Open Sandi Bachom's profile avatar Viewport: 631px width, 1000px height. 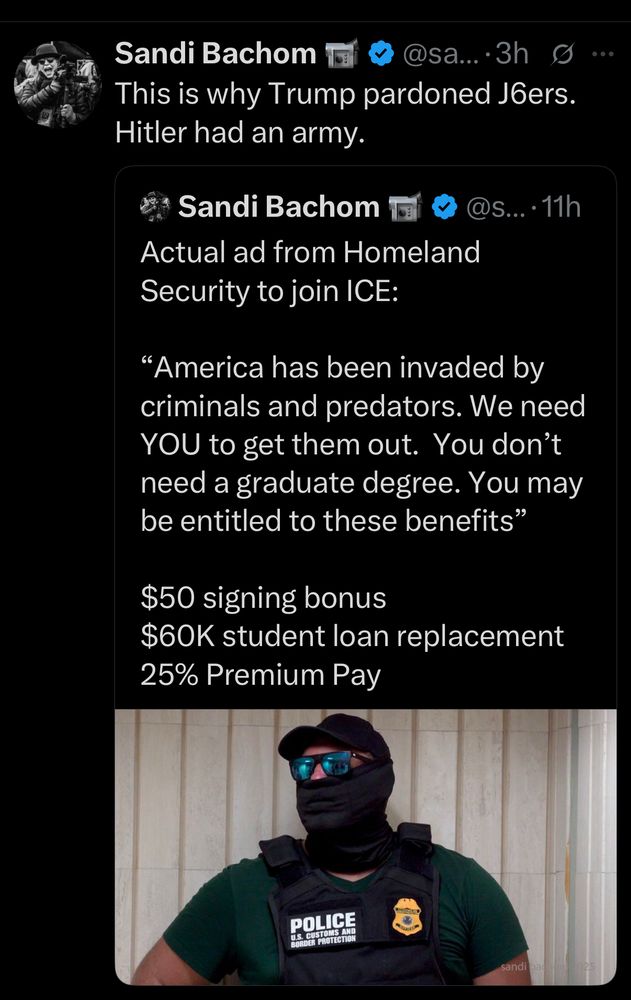pos(57,83)
